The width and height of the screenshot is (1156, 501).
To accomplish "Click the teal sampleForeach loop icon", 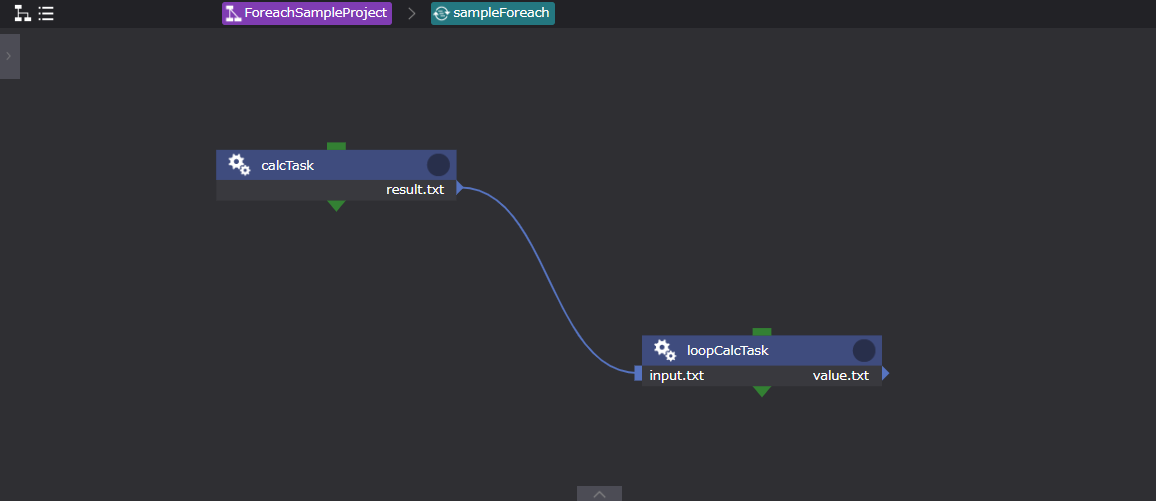I will click(x=441, y=14).
